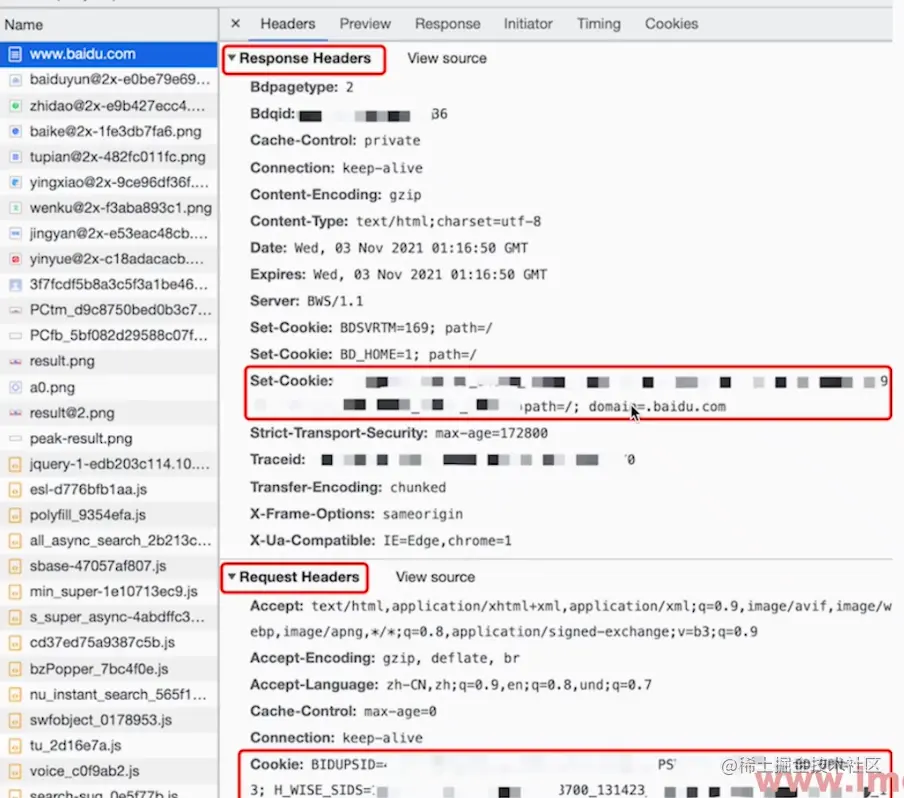Click image icon of yinyue@2x request
The width and height of the screenshot is (904, 798).
pyautogui.click(x=16, y=259)
